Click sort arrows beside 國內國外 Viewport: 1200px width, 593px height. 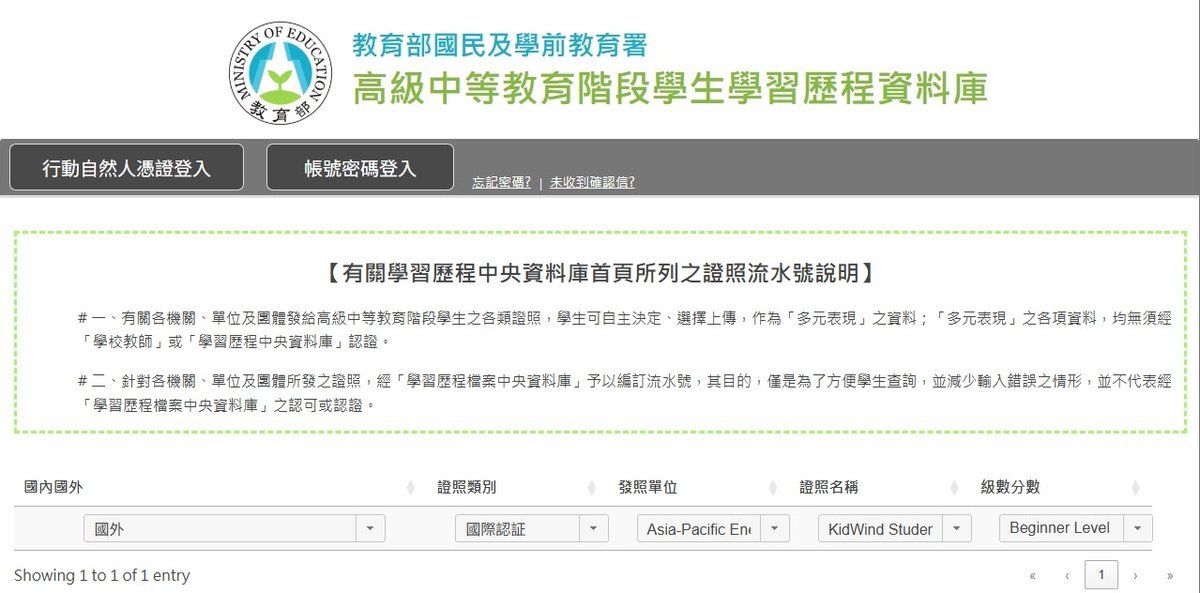[410, 488]
